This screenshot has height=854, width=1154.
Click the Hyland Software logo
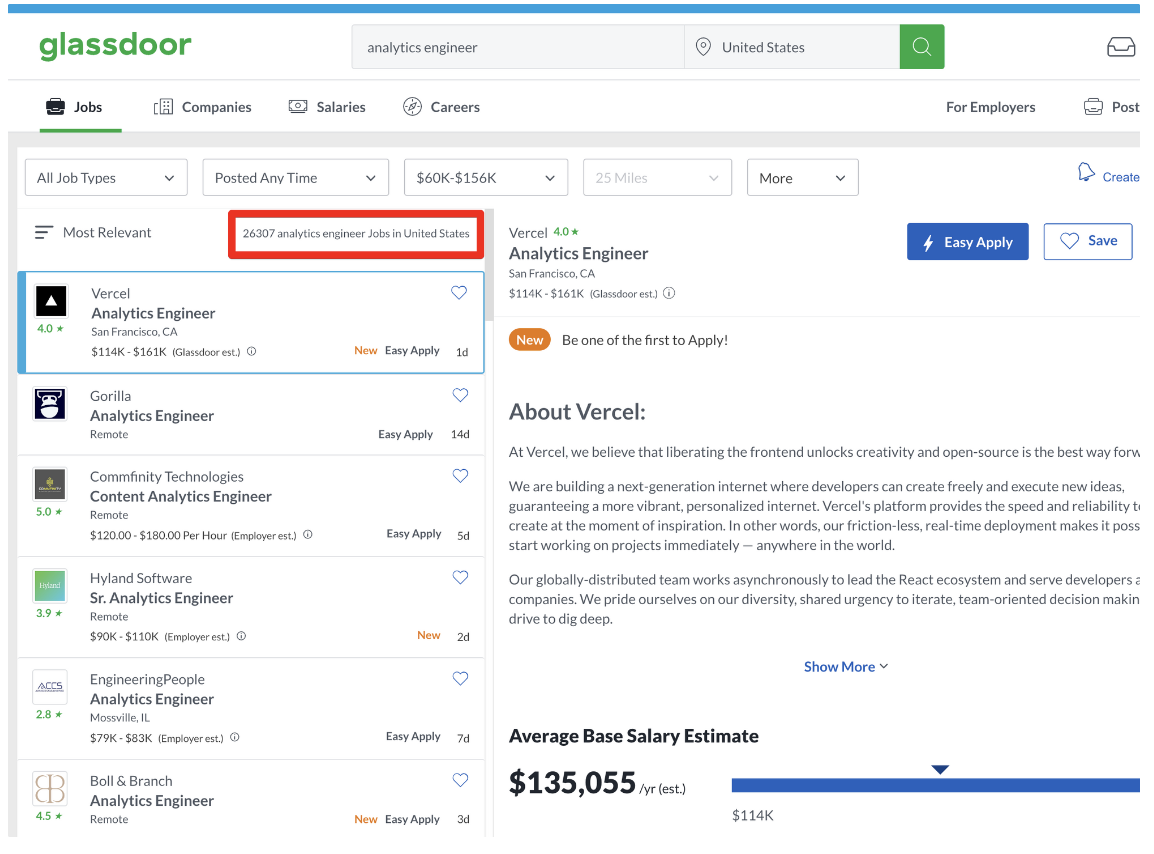pos(50,586)
